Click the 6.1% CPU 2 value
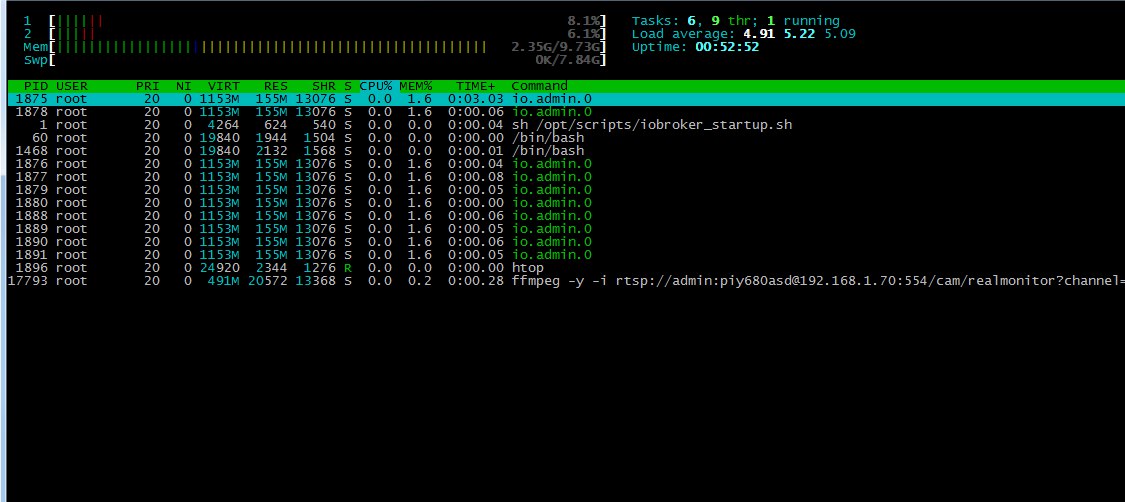The image size is (1125, 502). [583, 34]
